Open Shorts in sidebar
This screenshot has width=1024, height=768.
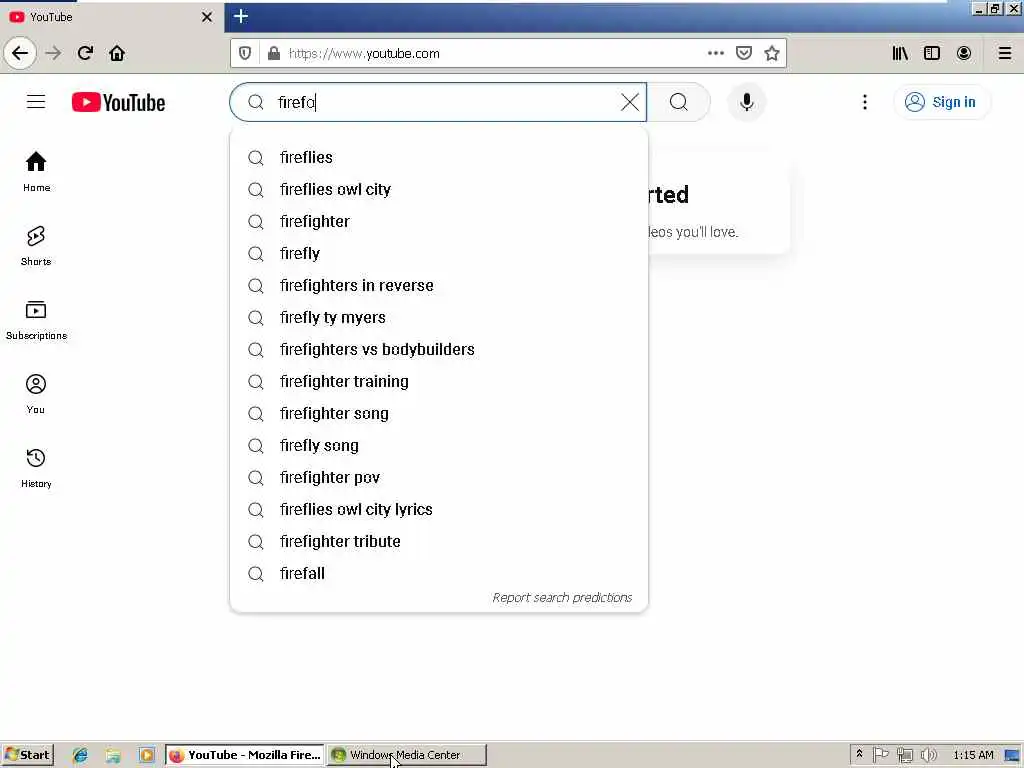36,246
